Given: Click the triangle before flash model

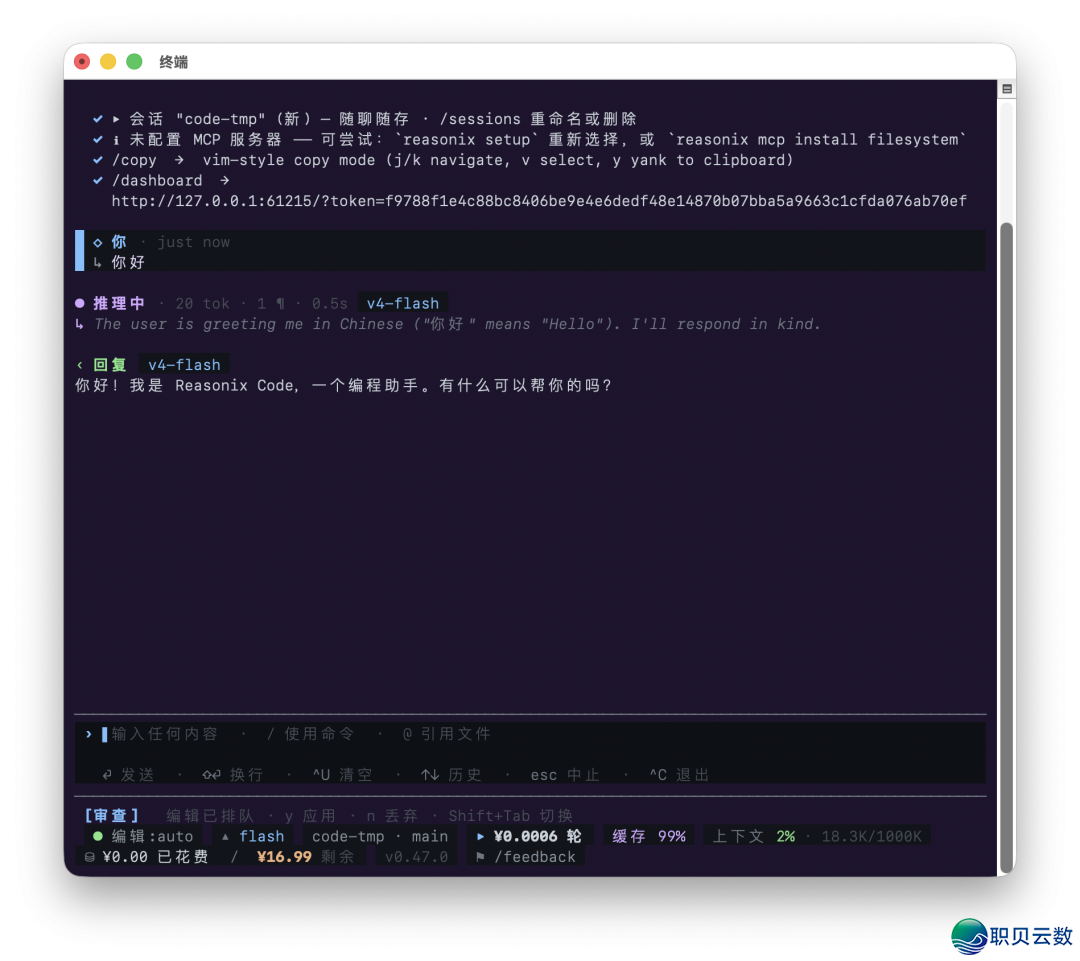Looking at the screenshot, I should coord(225,836).
